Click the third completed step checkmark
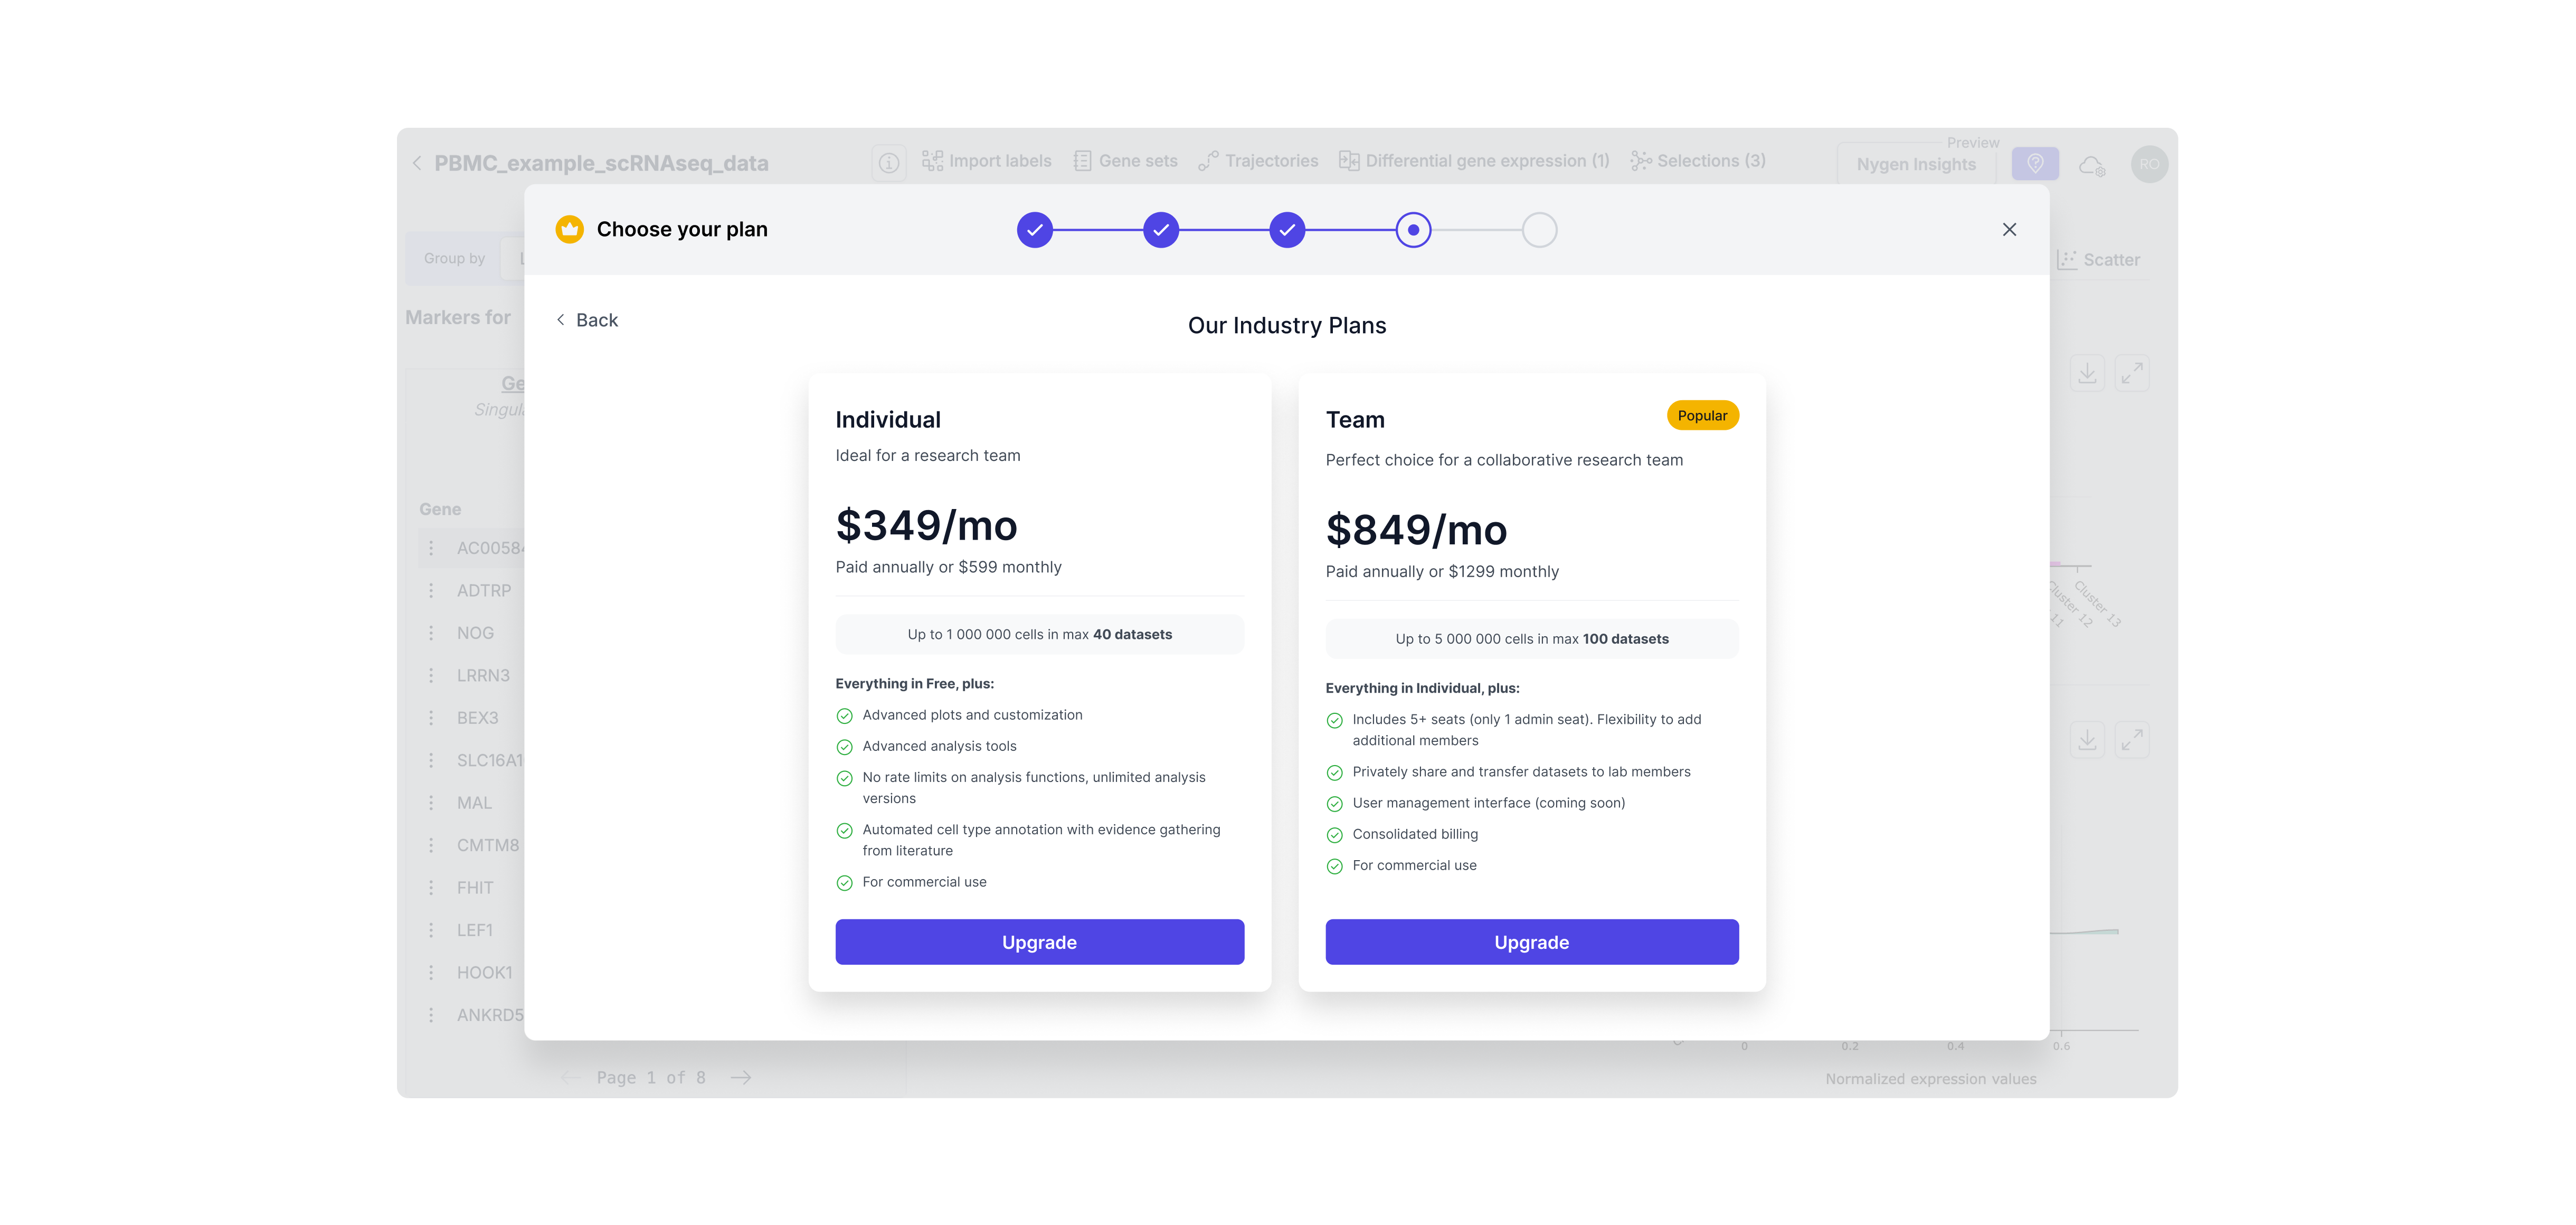 click(x=1287, y=230)
